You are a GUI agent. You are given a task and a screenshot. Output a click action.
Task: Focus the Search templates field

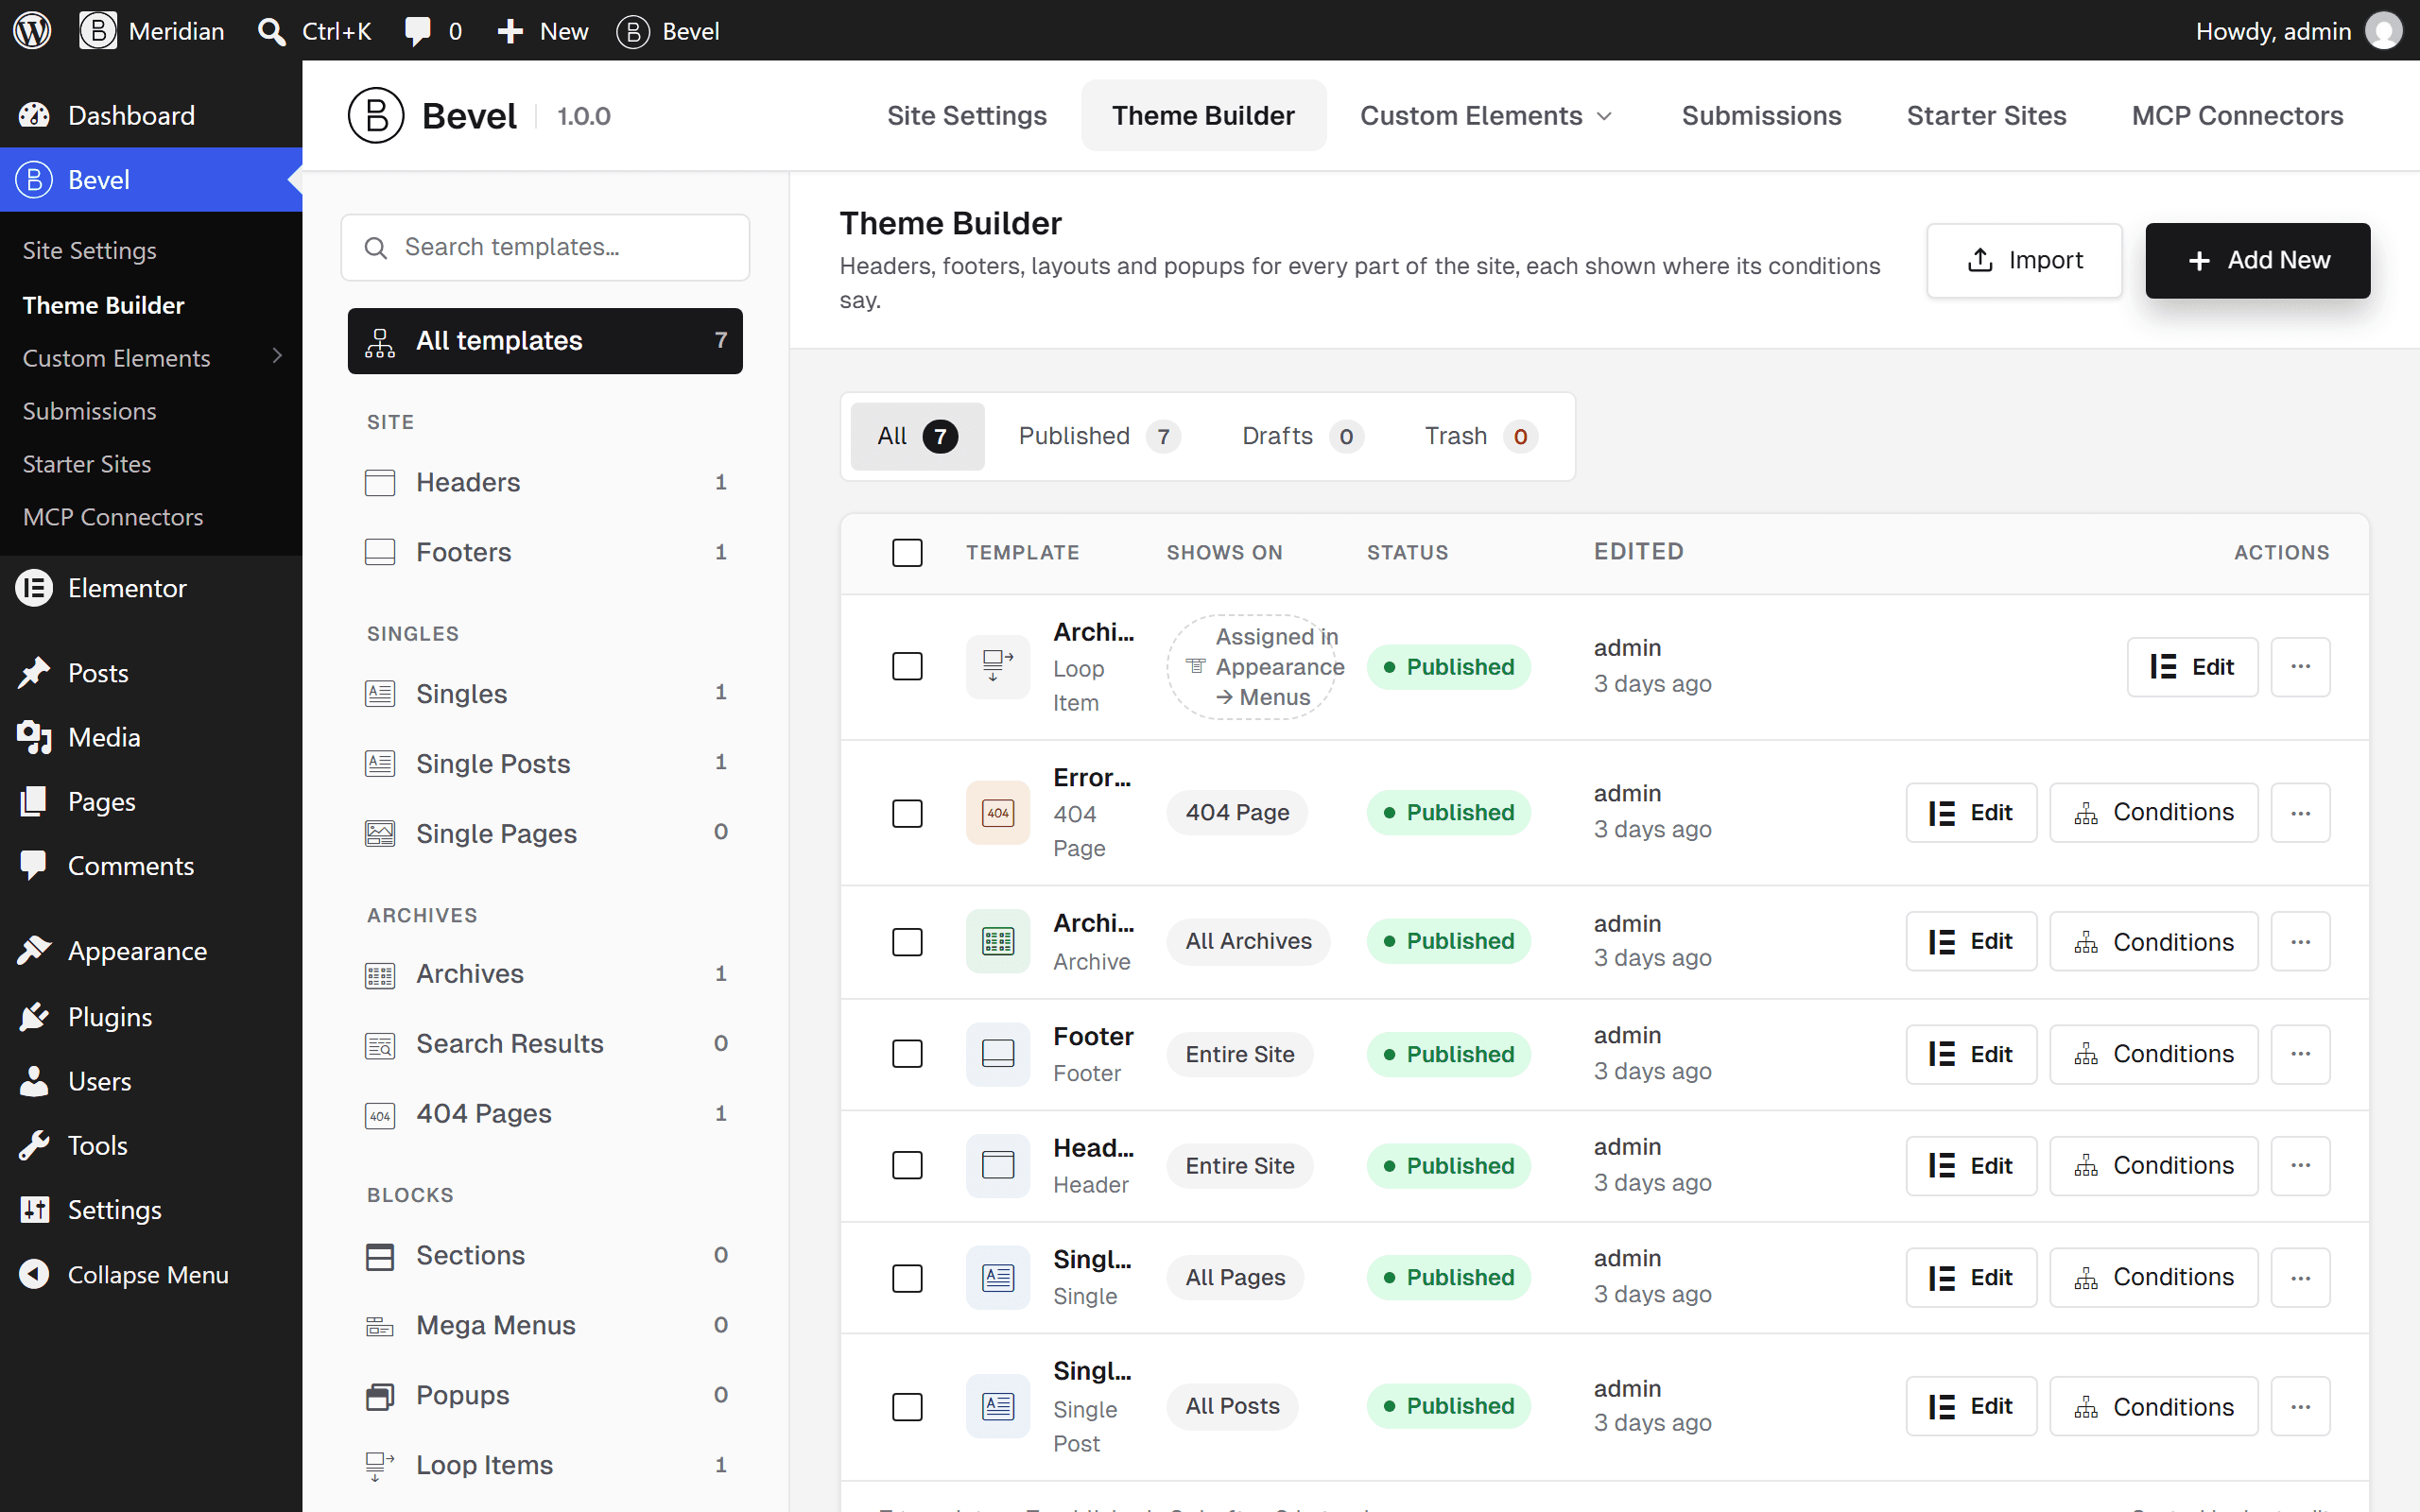[545, 247]
